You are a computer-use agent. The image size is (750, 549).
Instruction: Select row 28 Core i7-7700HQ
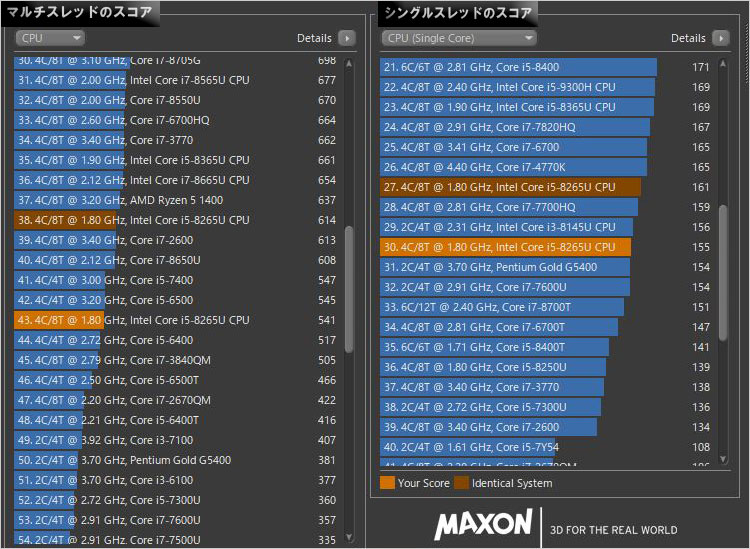[545, 207]
